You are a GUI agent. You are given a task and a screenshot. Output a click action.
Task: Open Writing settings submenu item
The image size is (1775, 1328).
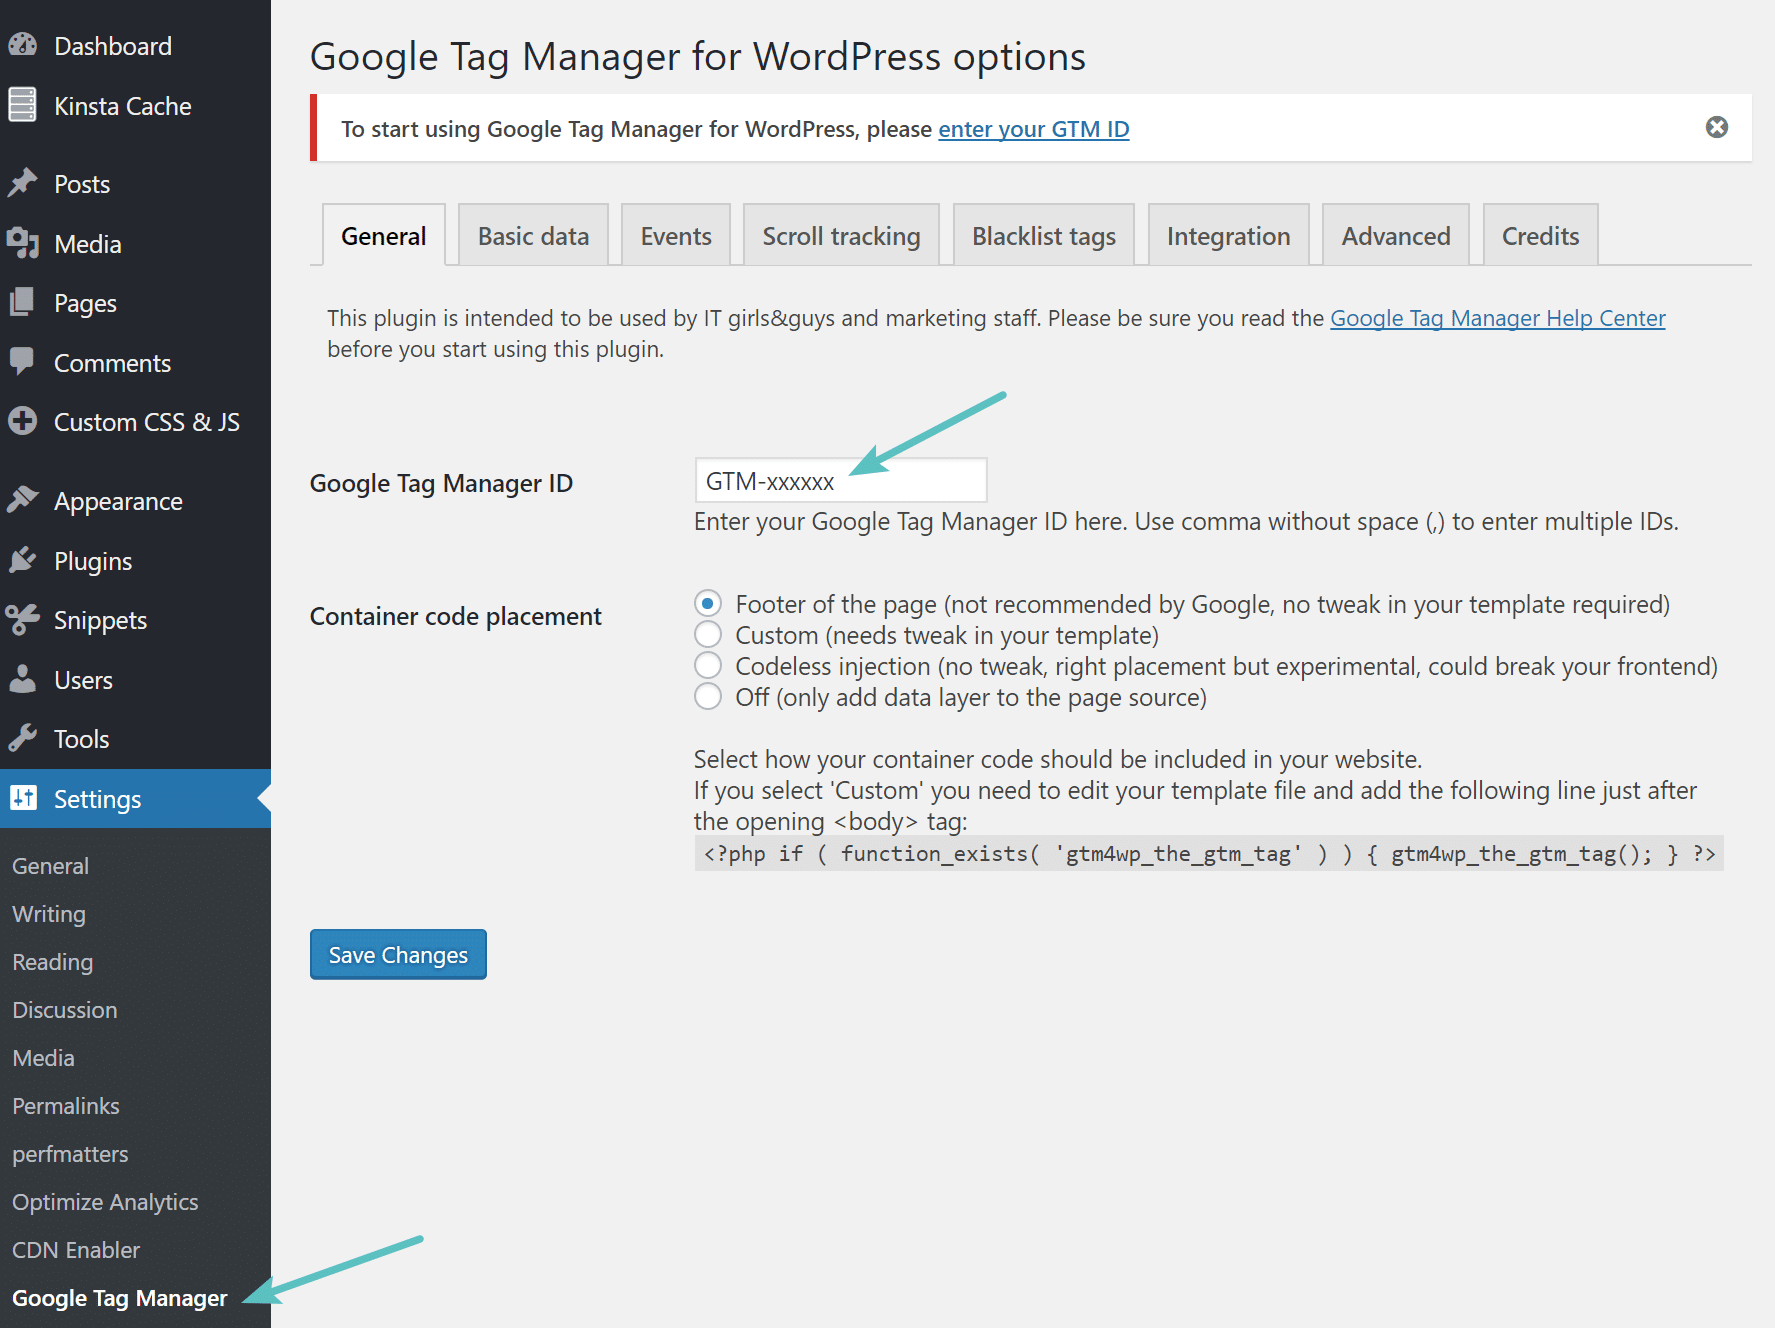49,914
